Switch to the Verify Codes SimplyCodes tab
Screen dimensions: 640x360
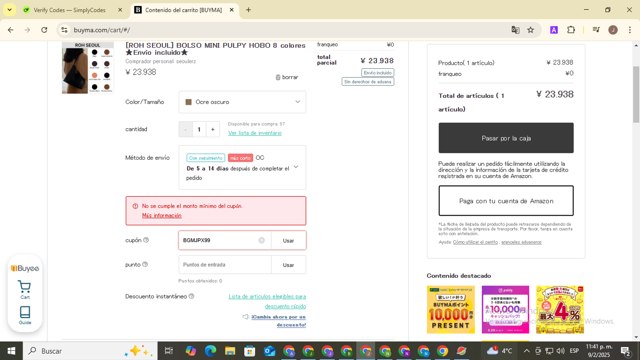coord(69,10)
